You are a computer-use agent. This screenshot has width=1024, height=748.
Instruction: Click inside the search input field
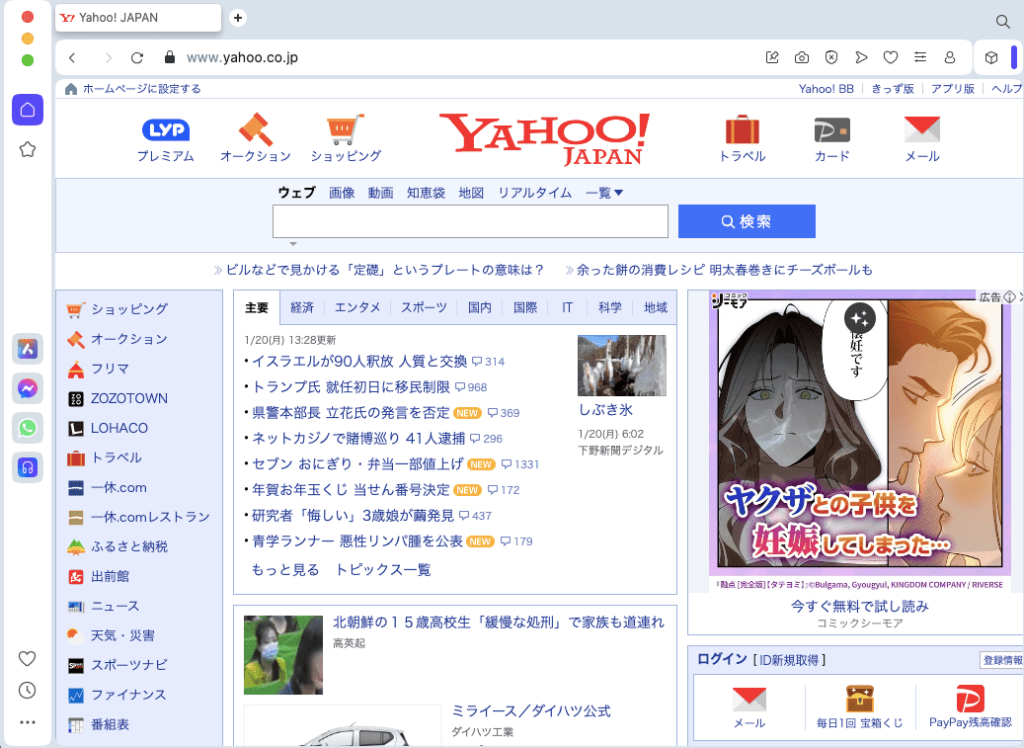[x=470, y=220]
